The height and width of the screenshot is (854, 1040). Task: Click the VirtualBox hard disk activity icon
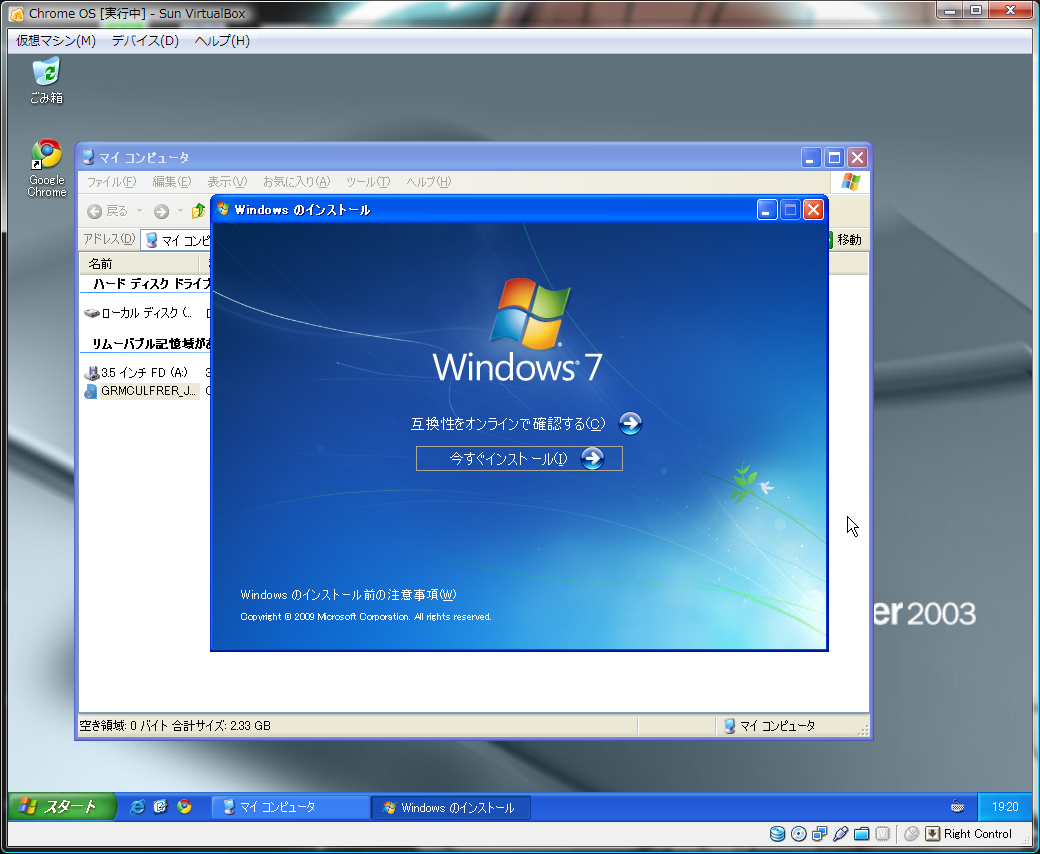point(777,833)
